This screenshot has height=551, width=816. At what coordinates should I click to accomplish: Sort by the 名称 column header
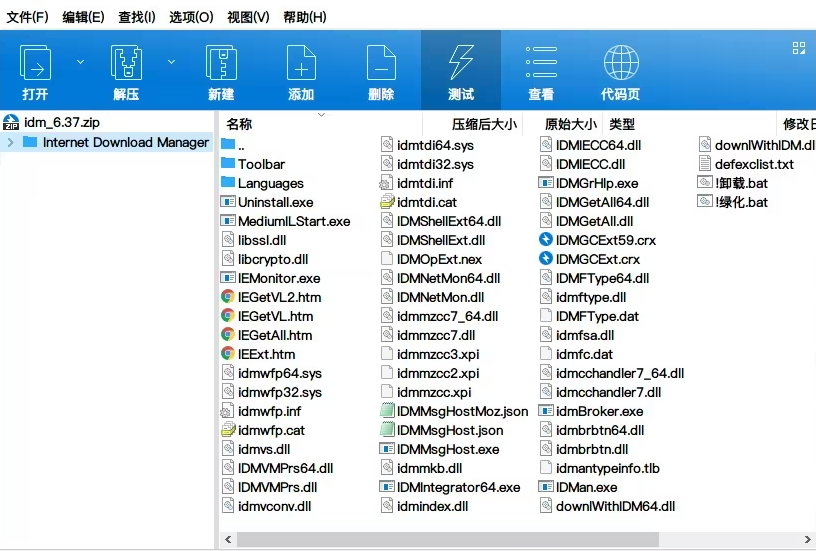(x=239, y=124)
